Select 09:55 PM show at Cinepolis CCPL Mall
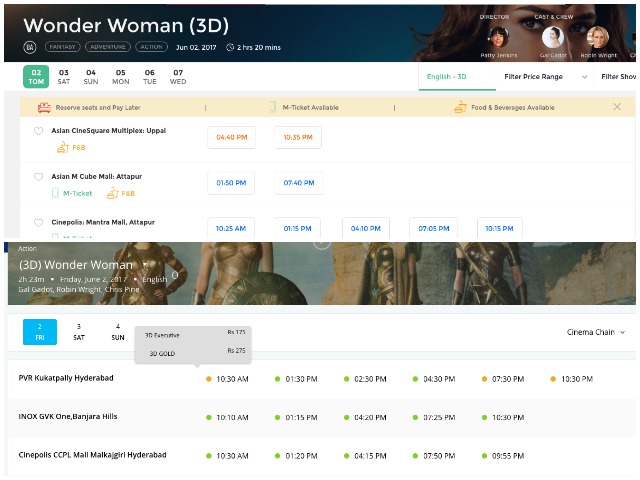Viewport: 640px width, 480px height. (503, 456)
